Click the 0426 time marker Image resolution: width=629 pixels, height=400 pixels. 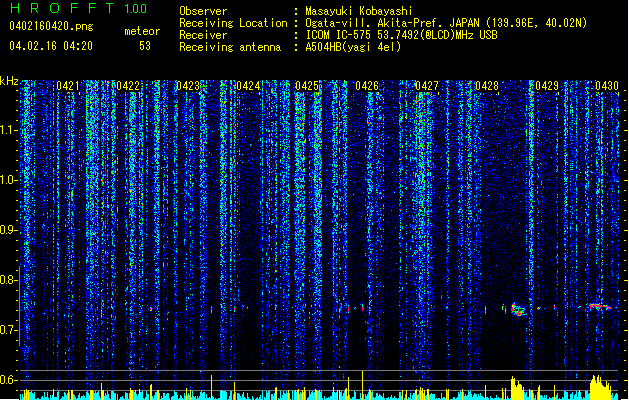[367, 86]
